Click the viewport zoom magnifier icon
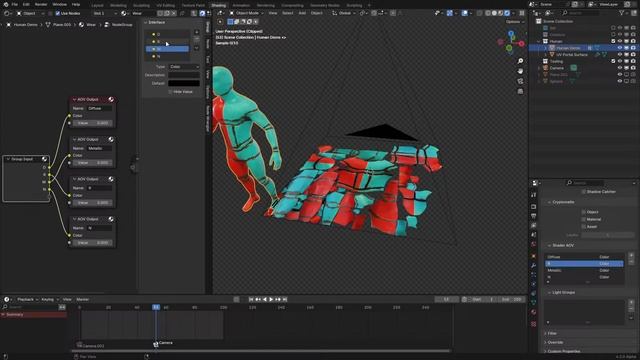Image resolution: width=640 pixels, height=360 pixels. coord(520,61)
